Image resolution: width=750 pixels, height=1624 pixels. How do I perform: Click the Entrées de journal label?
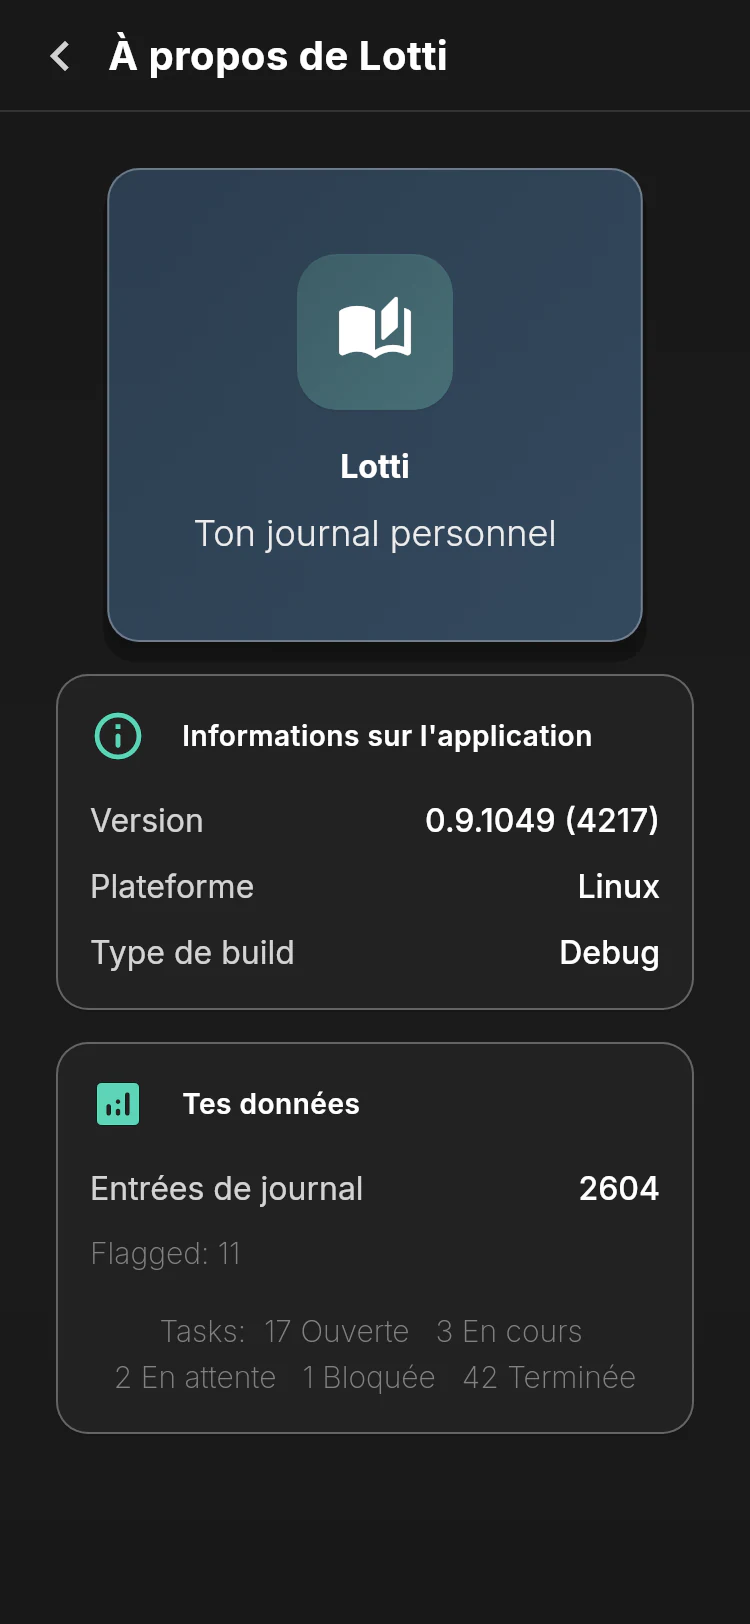227,1189
